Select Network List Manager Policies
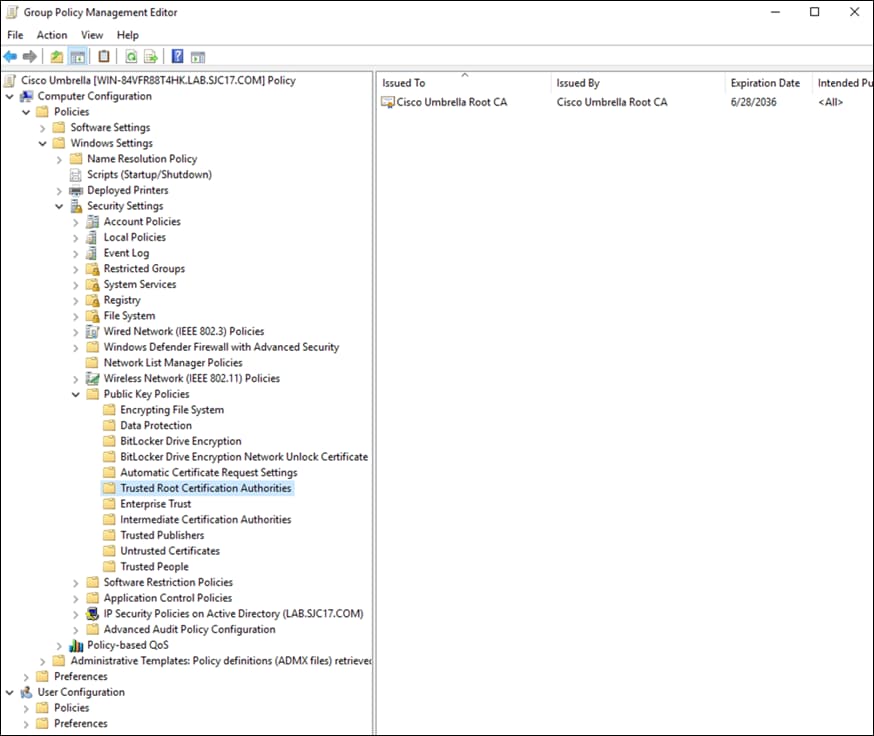Screen dimensions: 874x736 (x=173, y=363)
